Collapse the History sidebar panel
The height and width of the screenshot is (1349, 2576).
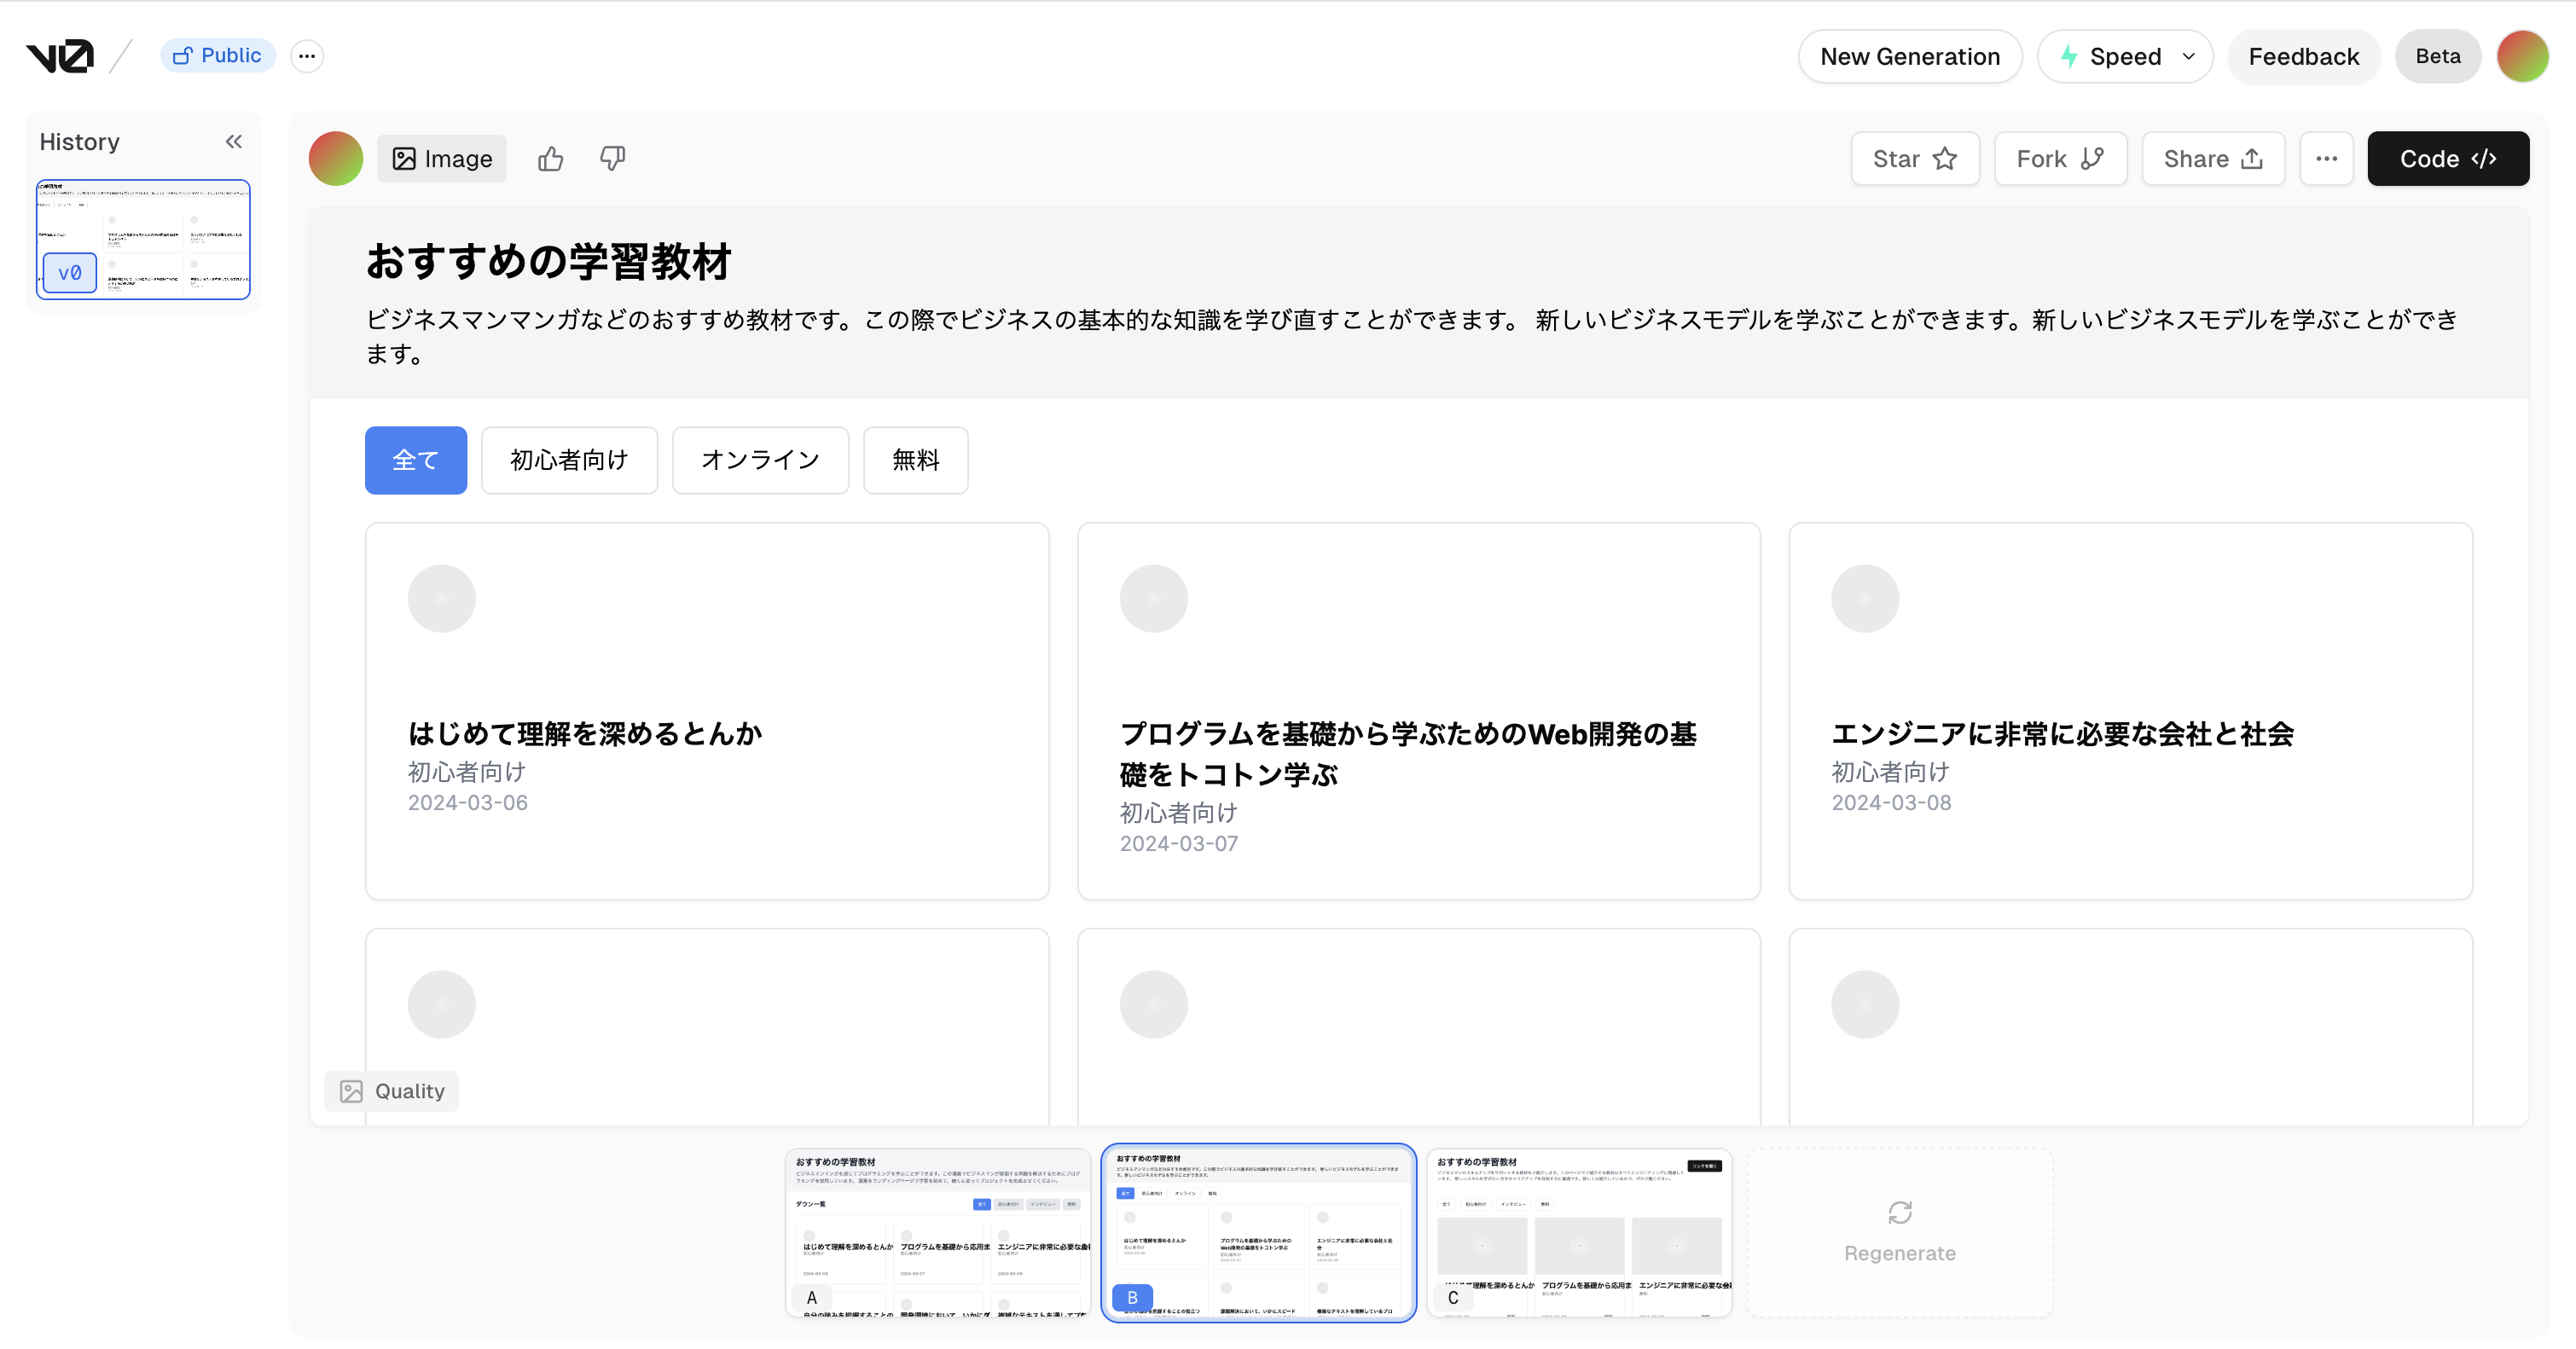[x=234, y=142]
